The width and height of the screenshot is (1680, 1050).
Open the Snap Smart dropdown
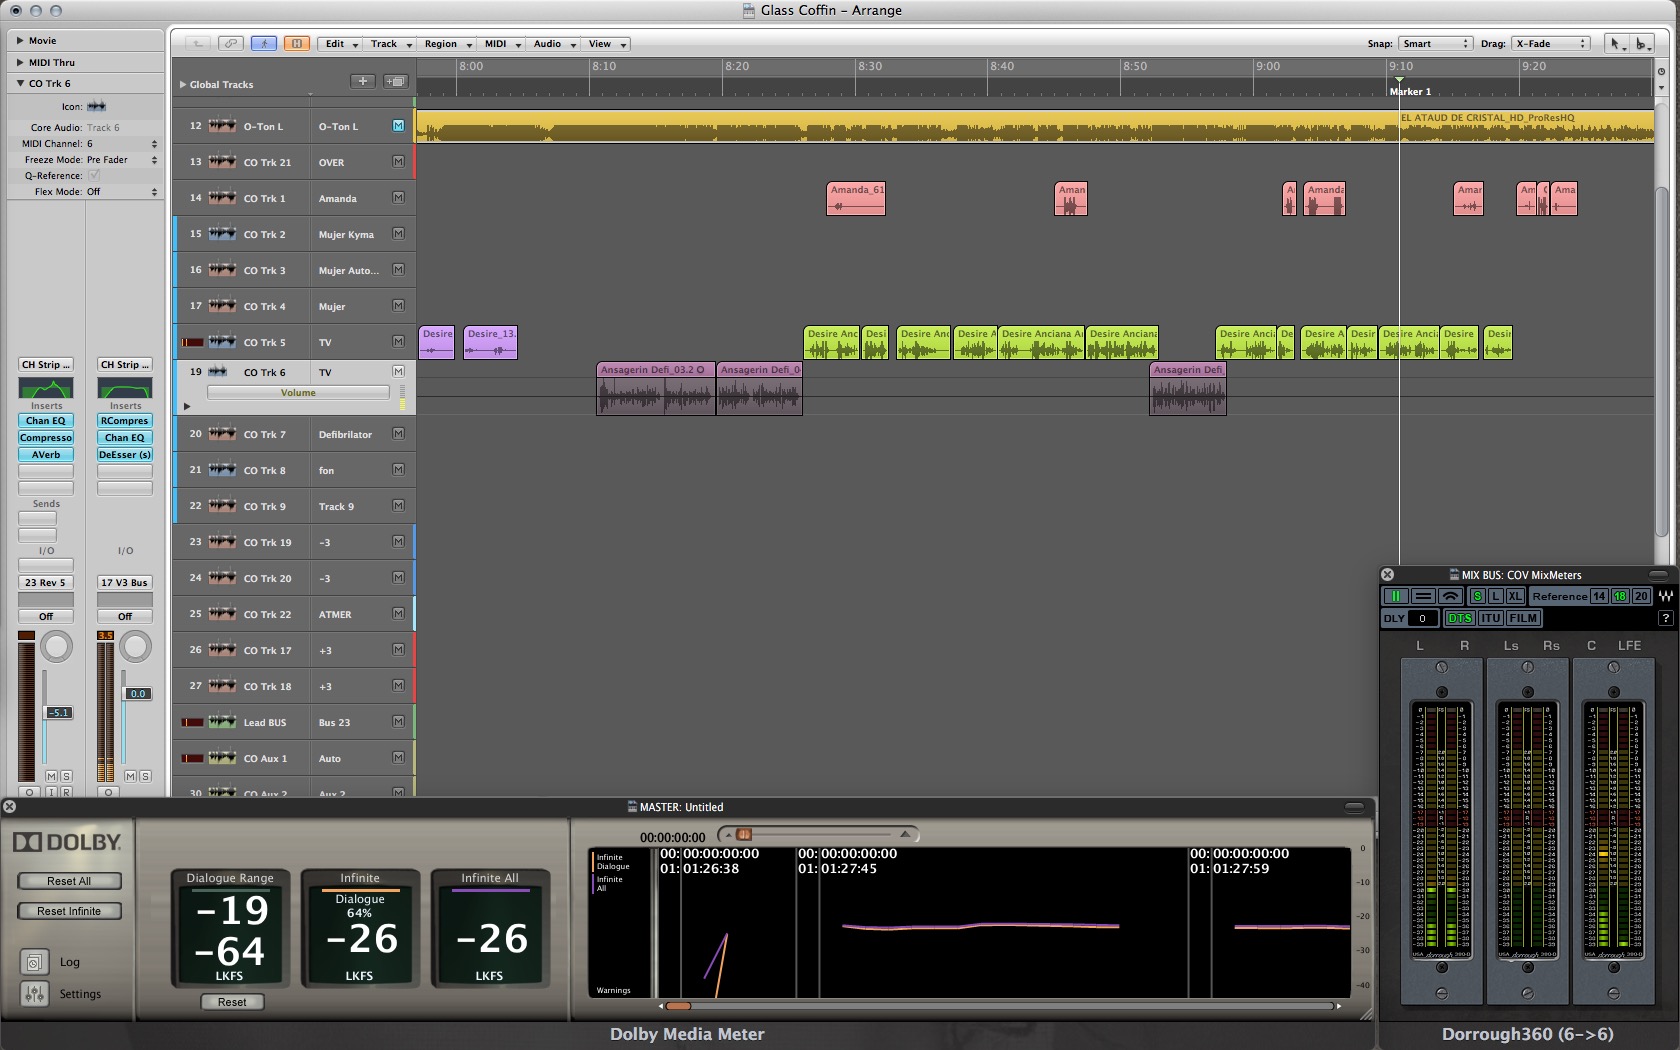[x=1435, y=43]
